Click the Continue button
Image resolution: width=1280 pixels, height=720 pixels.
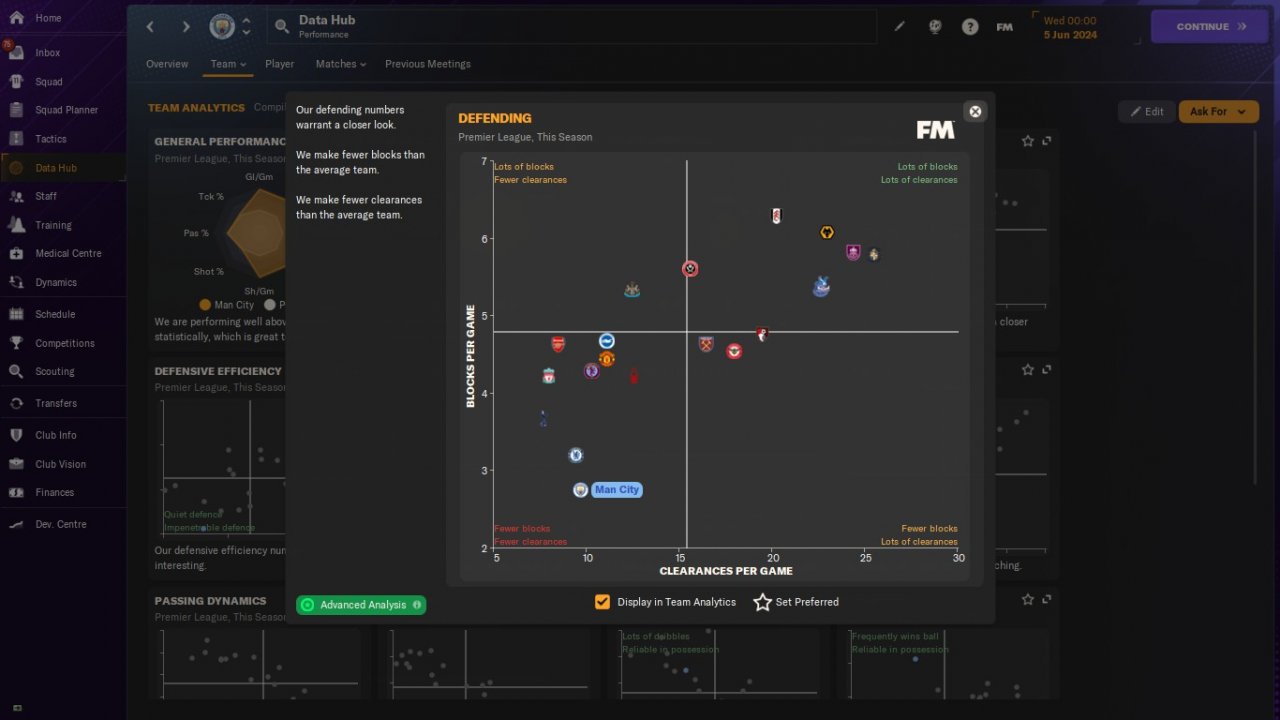click(1211, 27)
